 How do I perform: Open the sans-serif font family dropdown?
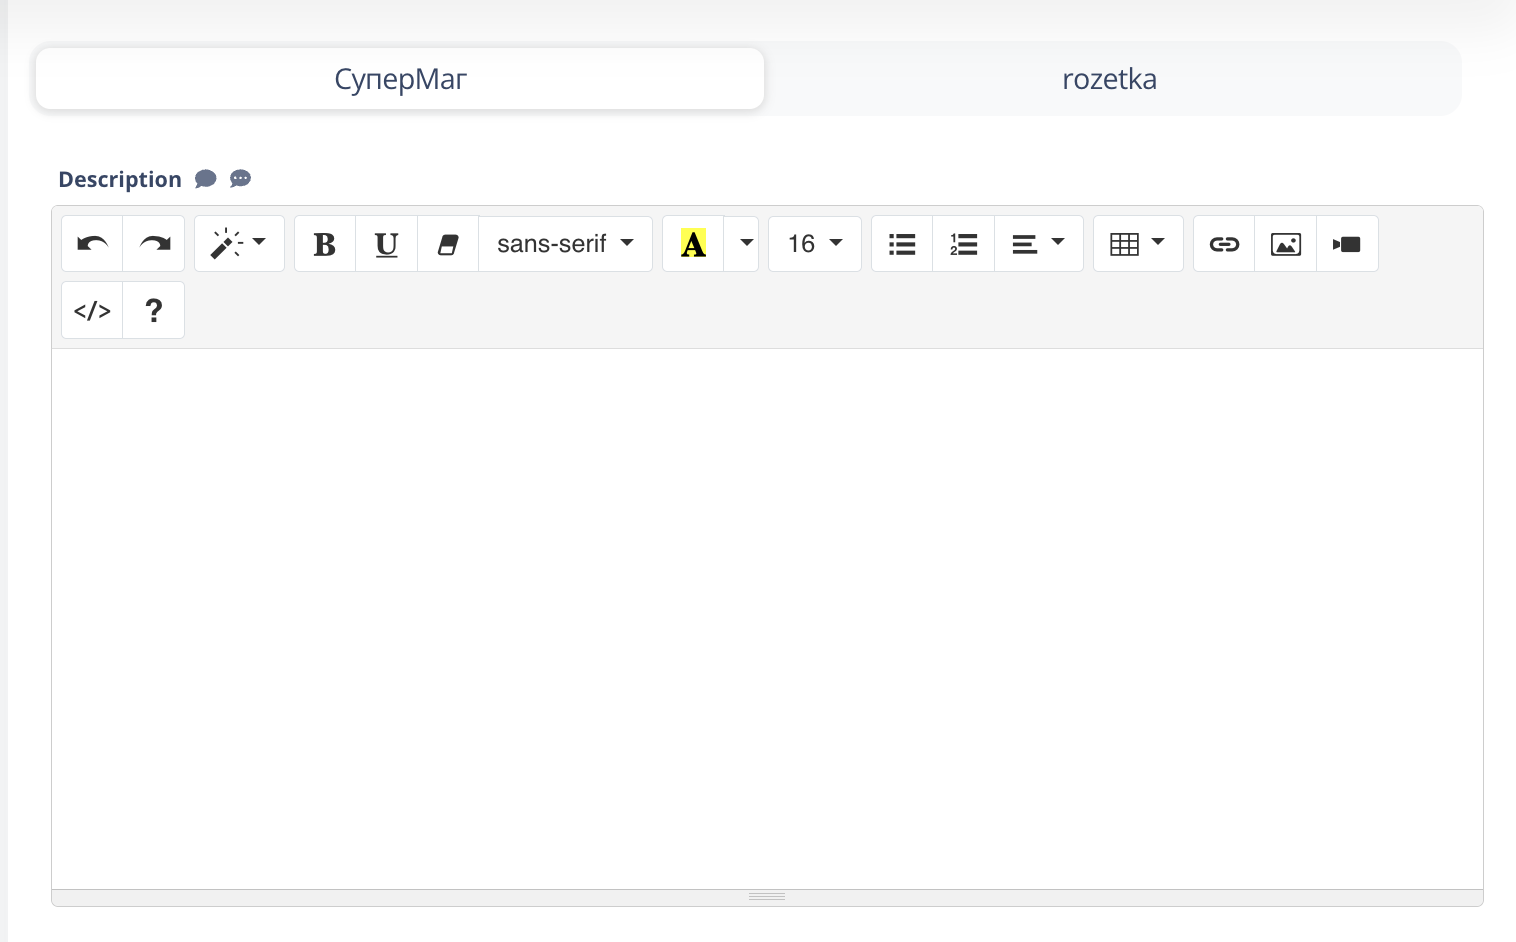[565, 244]
